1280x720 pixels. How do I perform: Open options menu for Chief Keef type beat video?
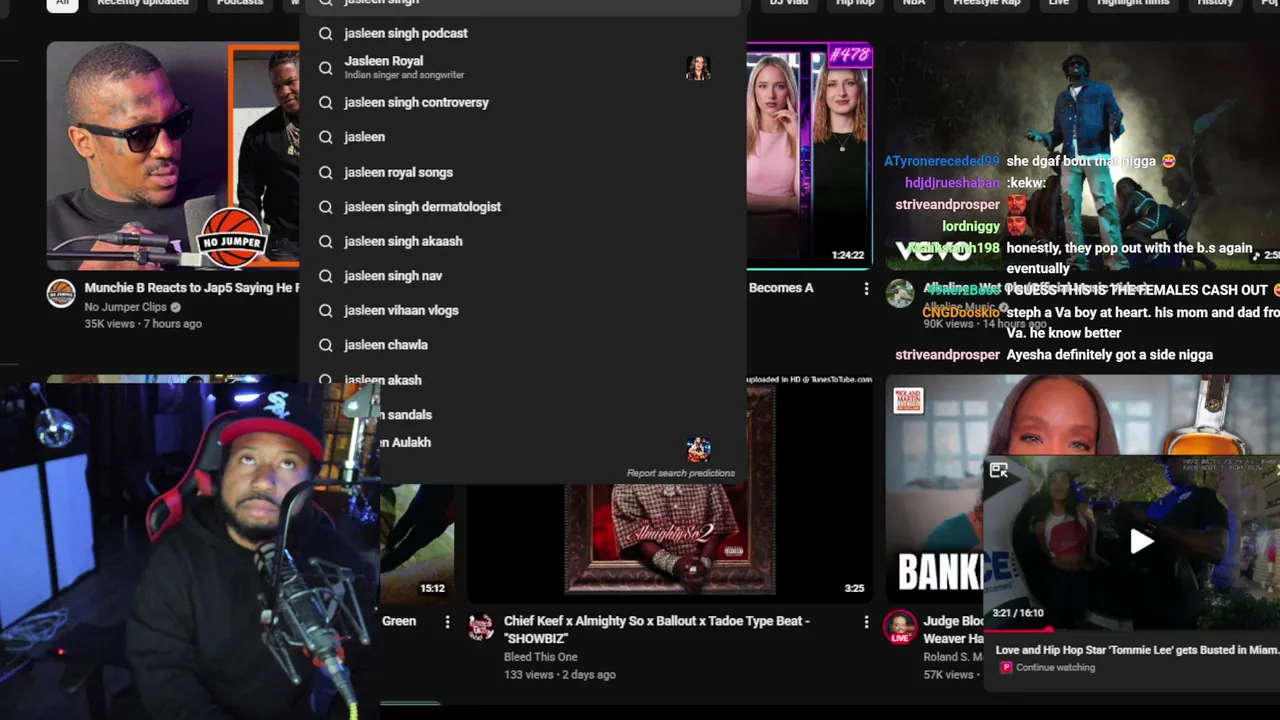point(866,622)
